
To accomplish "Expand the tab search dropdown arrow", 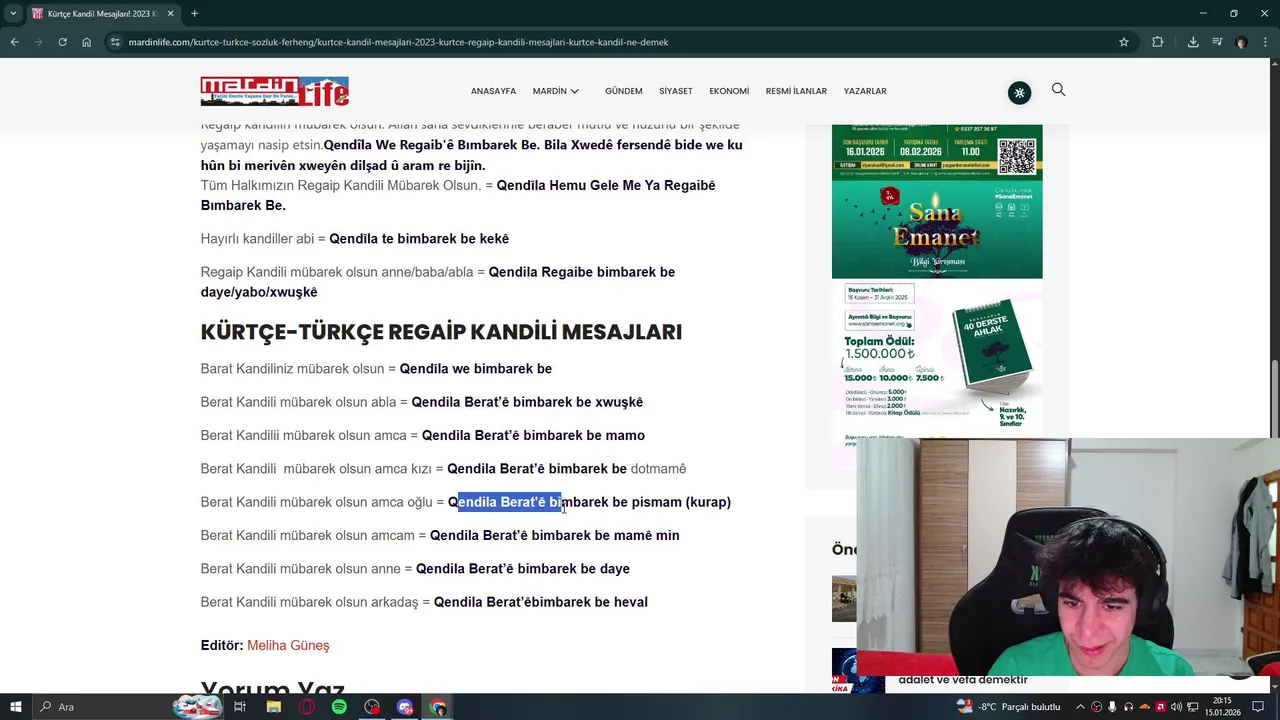I will 13,13.
